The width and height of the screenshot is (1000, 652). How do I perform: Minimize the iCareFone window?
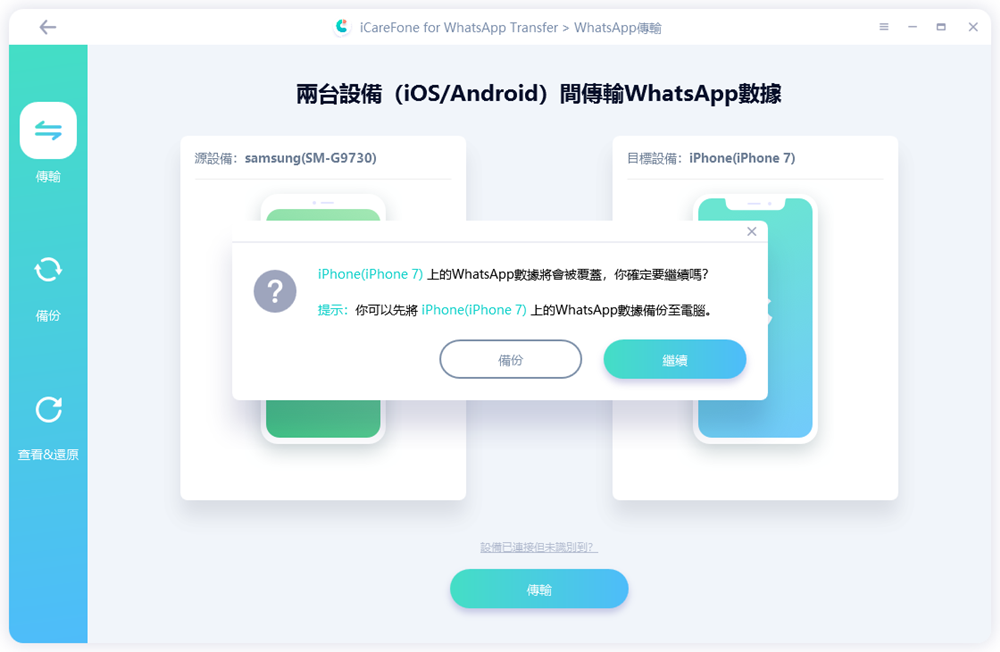[913, 27]
